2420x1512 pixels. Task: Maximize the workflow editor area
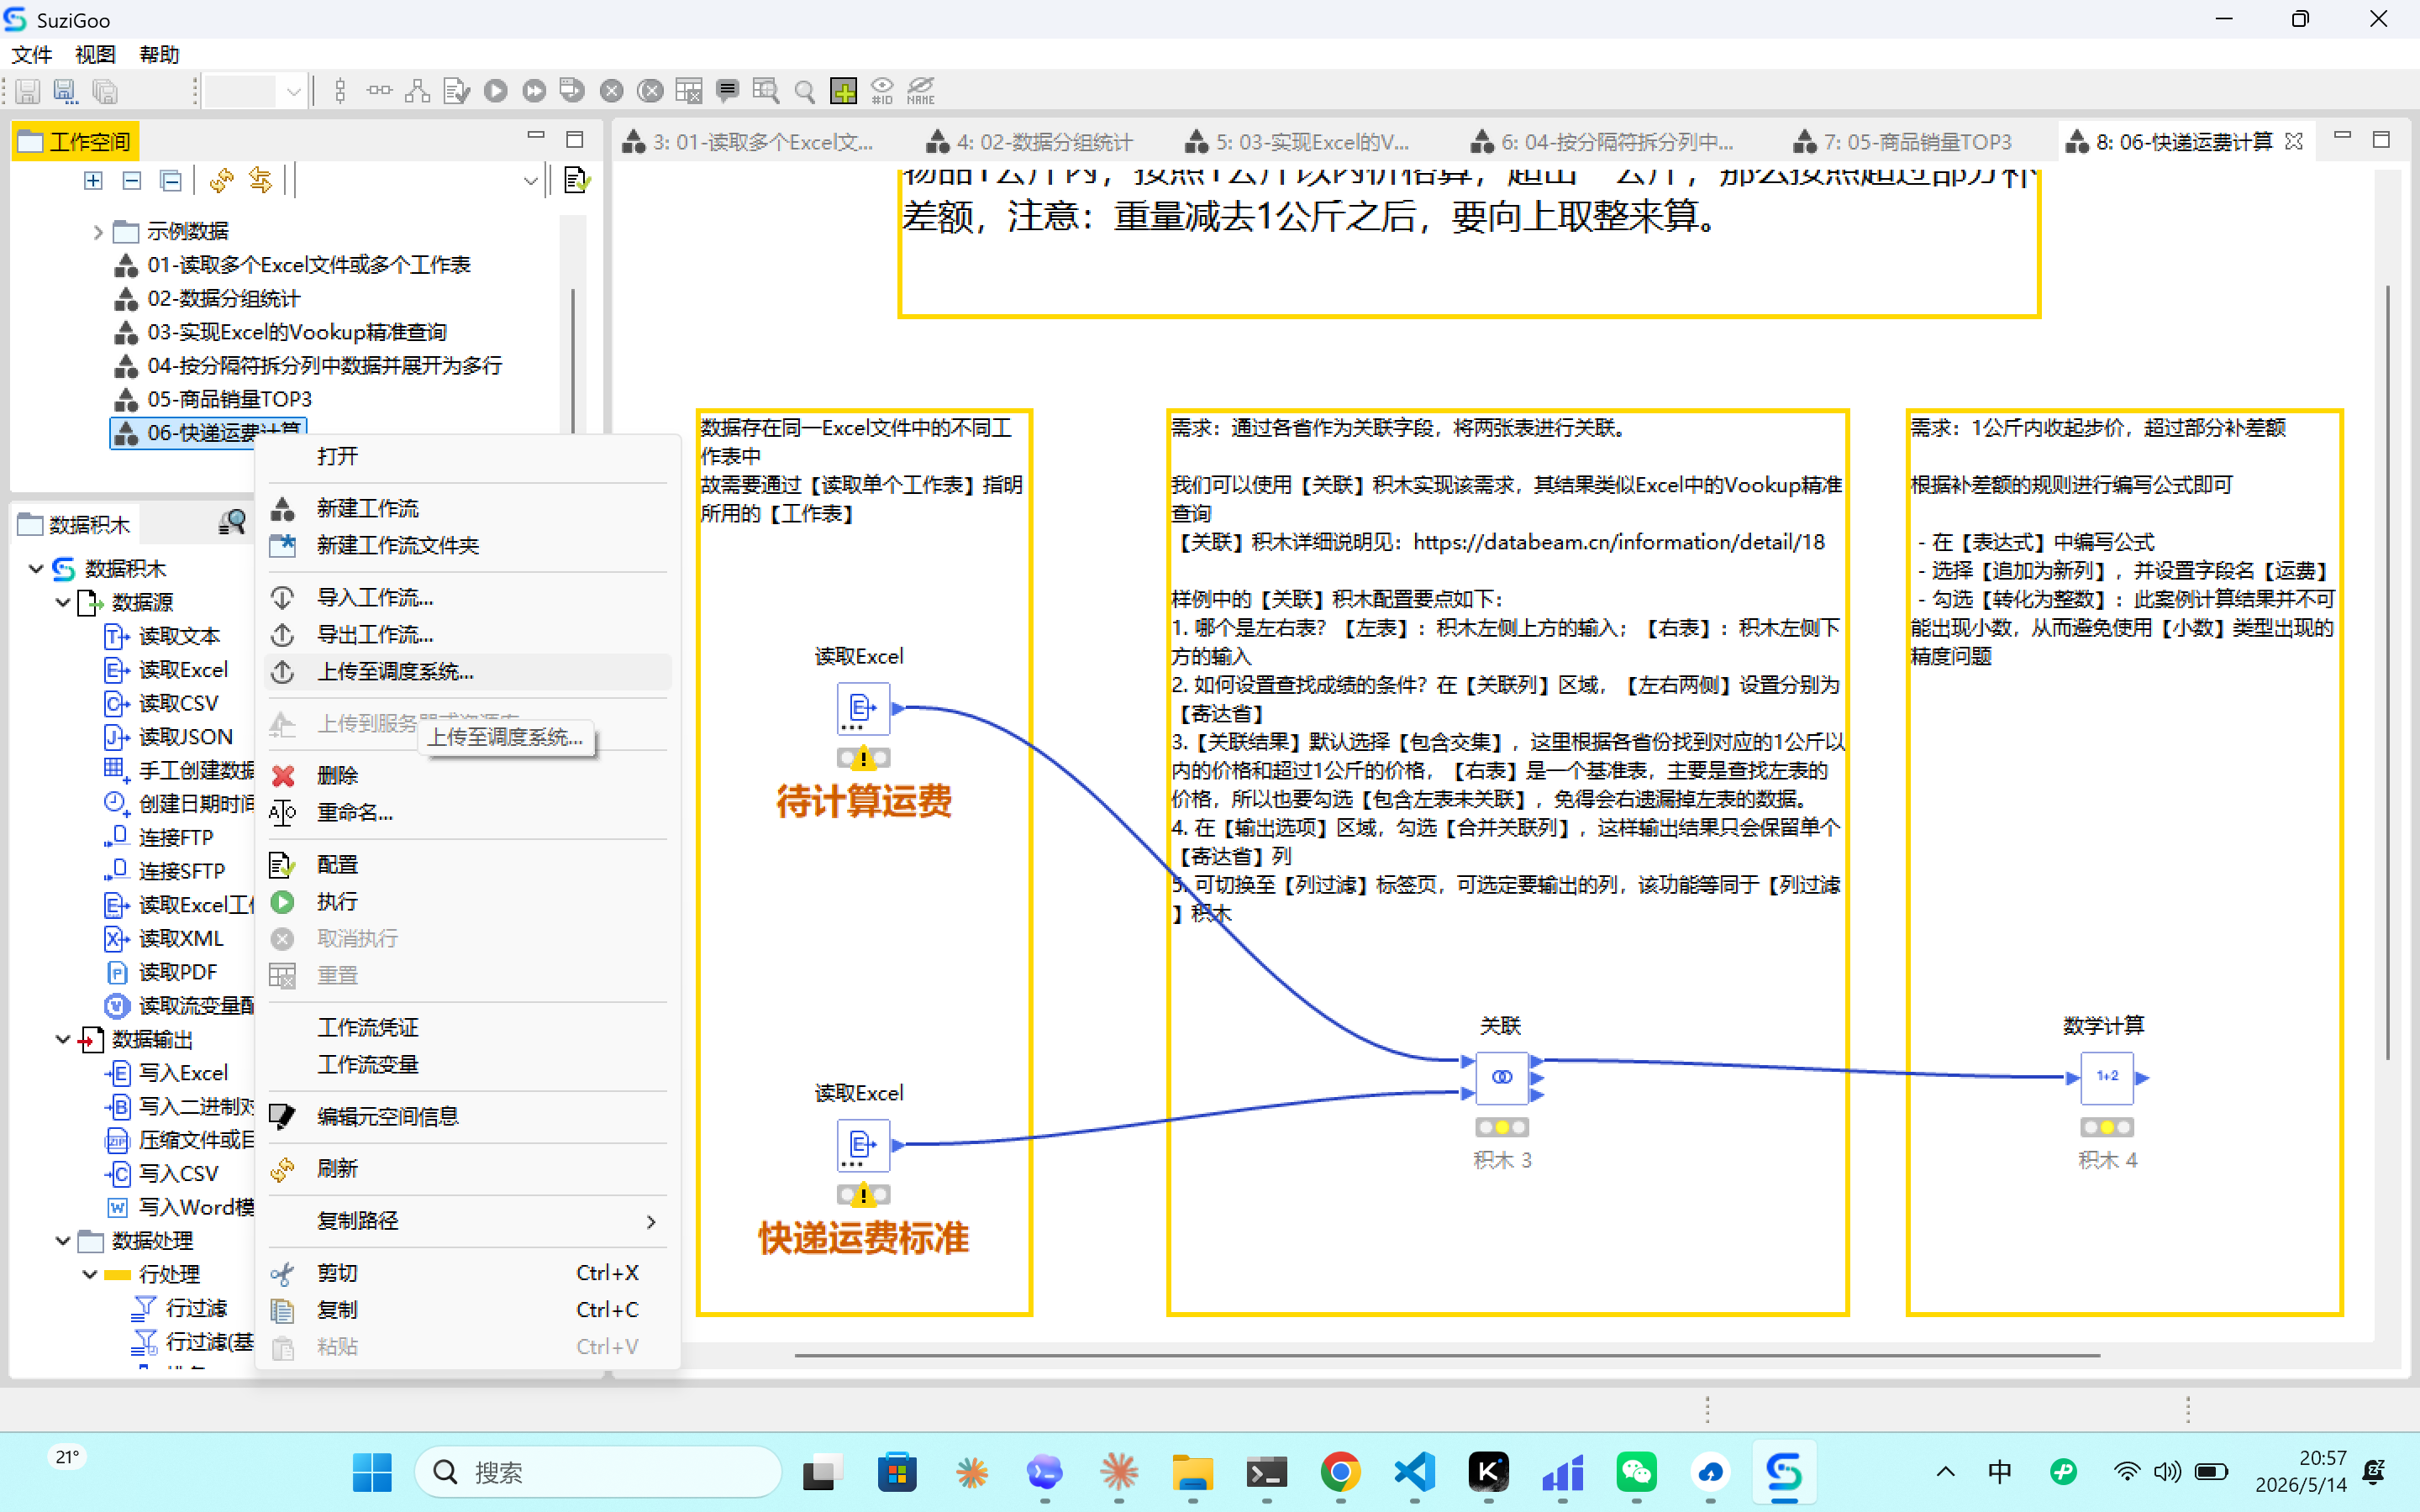(2381, 139)
